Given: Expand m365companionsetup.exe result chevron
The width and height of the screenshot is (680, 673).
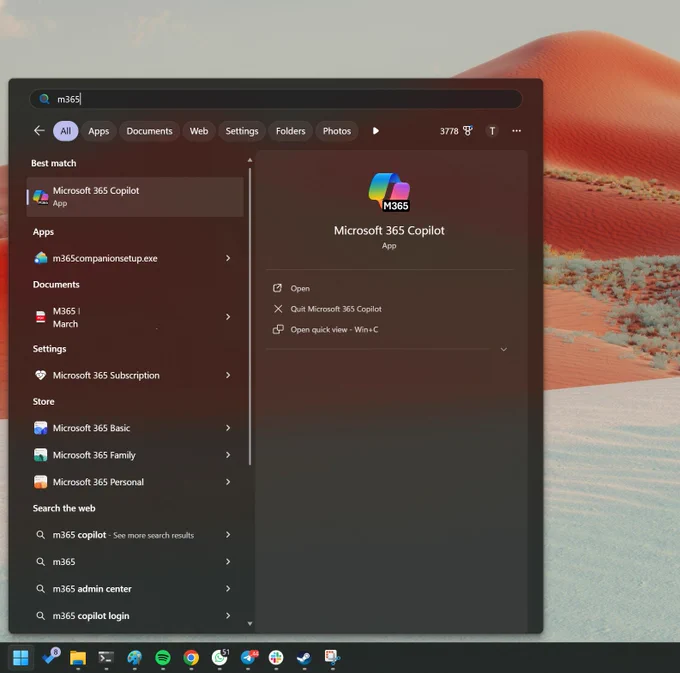Looking at the screenshot, I should click(228, 258).
